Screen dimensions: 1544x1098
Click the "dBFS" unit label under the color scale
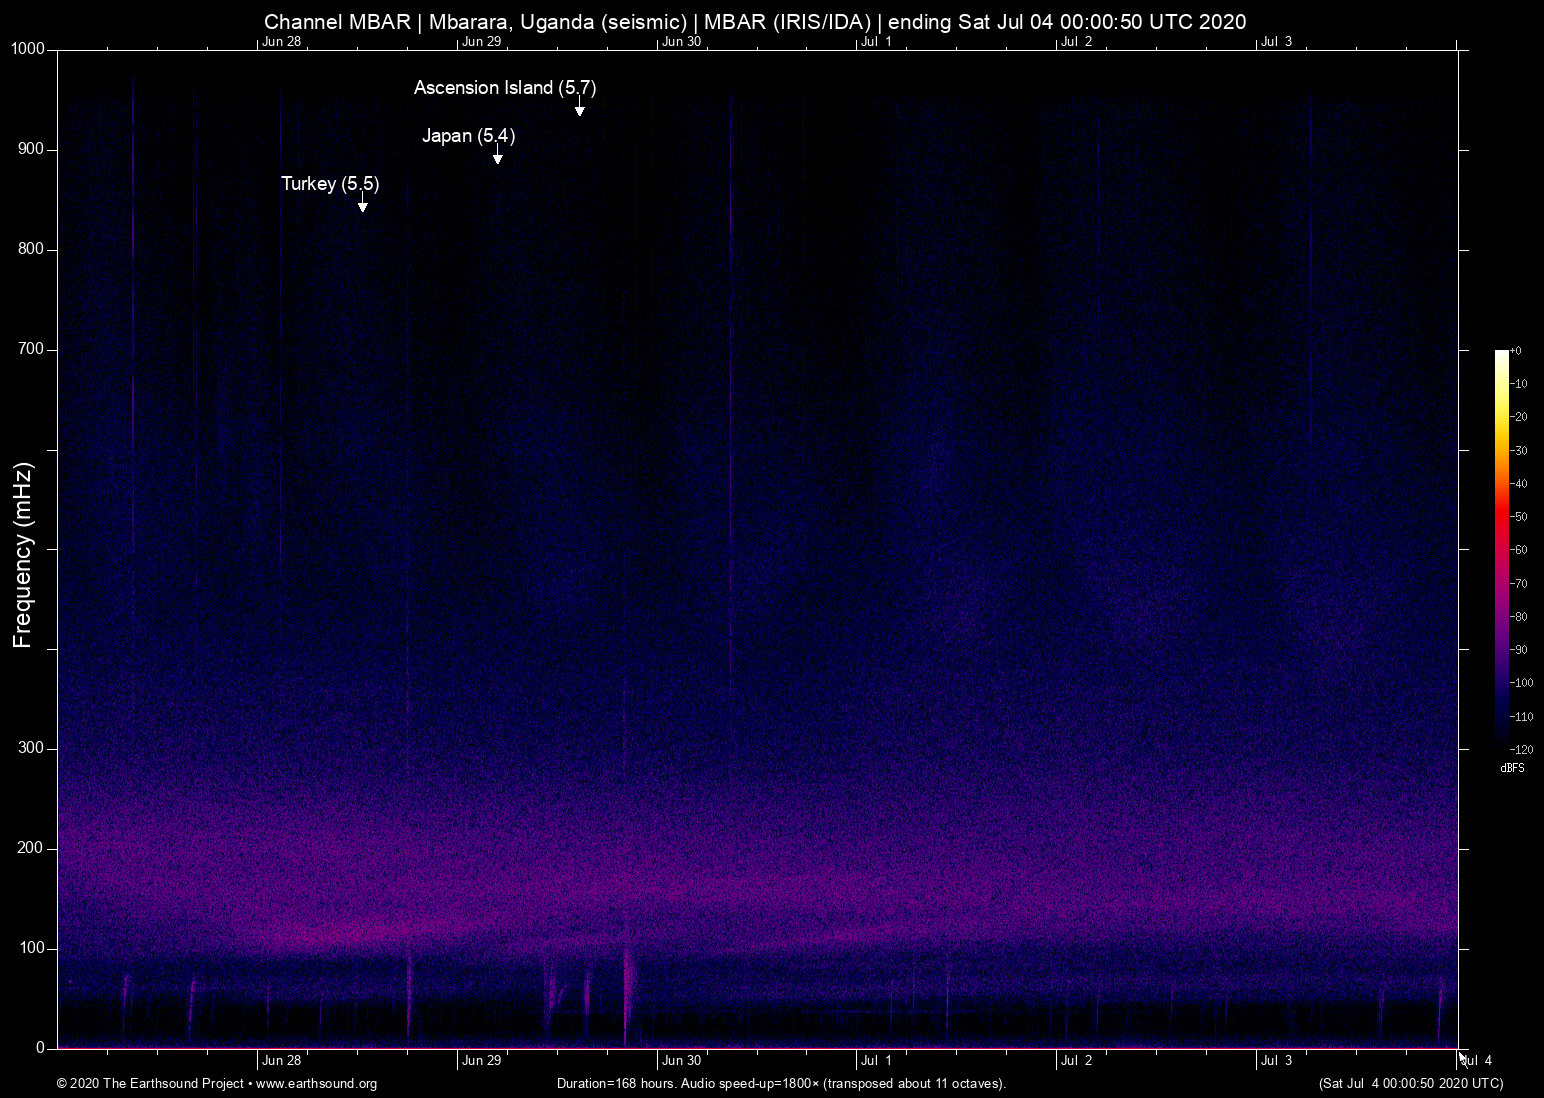pyautogui.click(x=1513, y=769)
